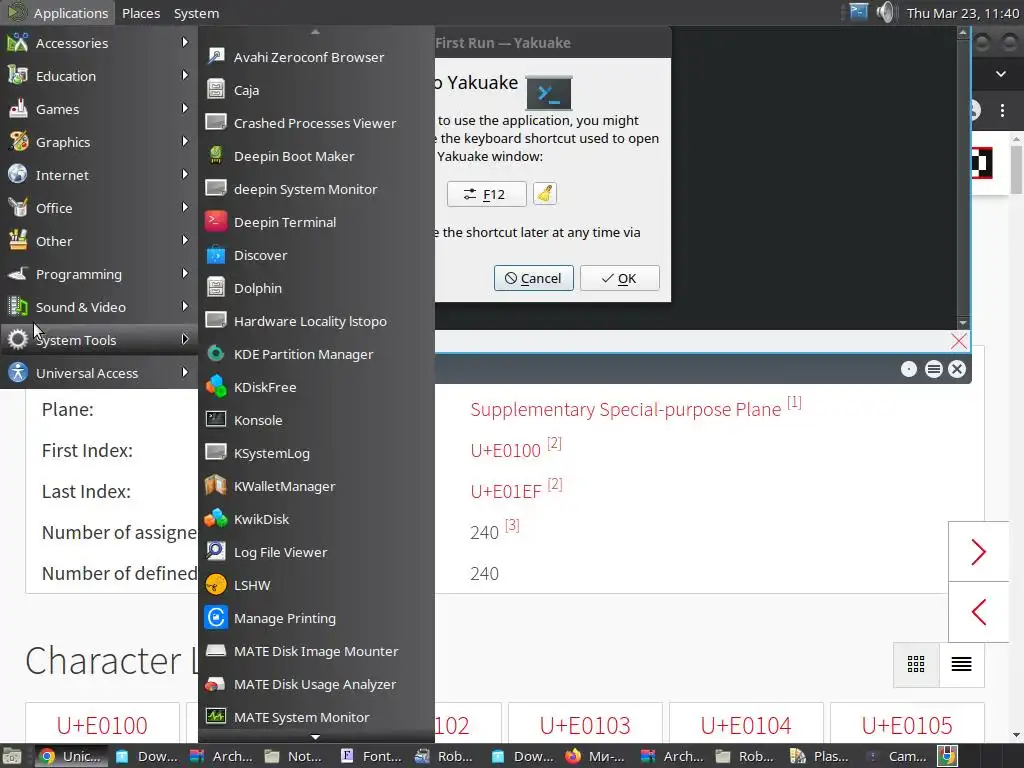Select the System Tools category

coord(99,340)
